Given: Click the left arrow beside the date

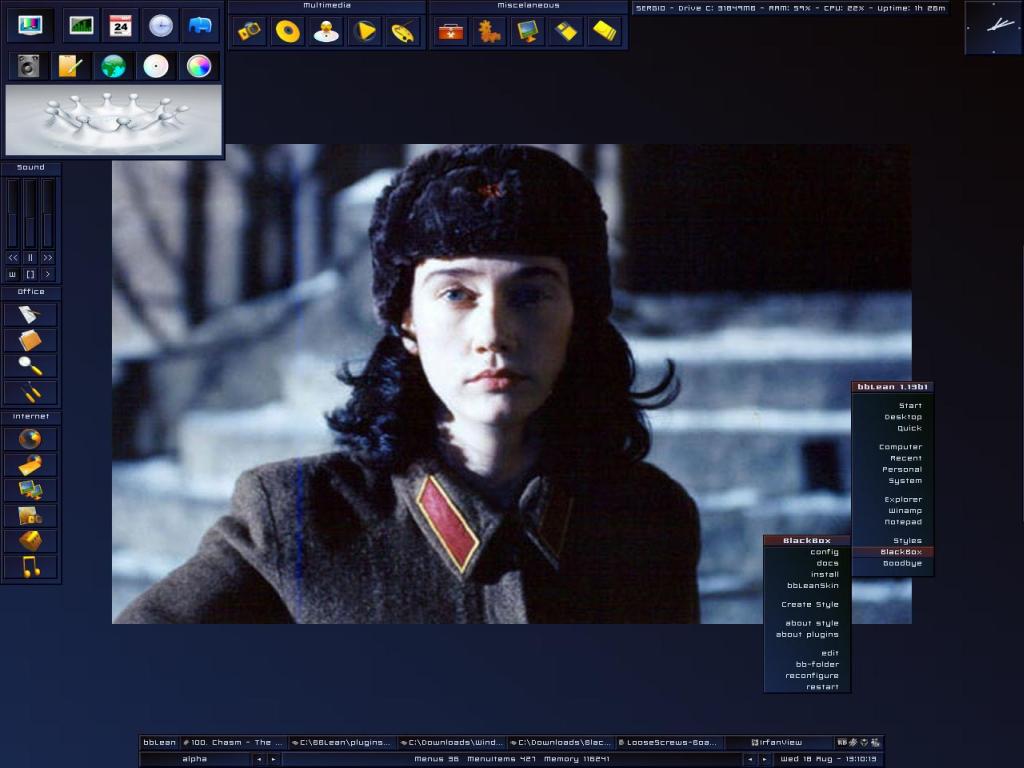Looking at the screenshot, I should pos(750,760).
